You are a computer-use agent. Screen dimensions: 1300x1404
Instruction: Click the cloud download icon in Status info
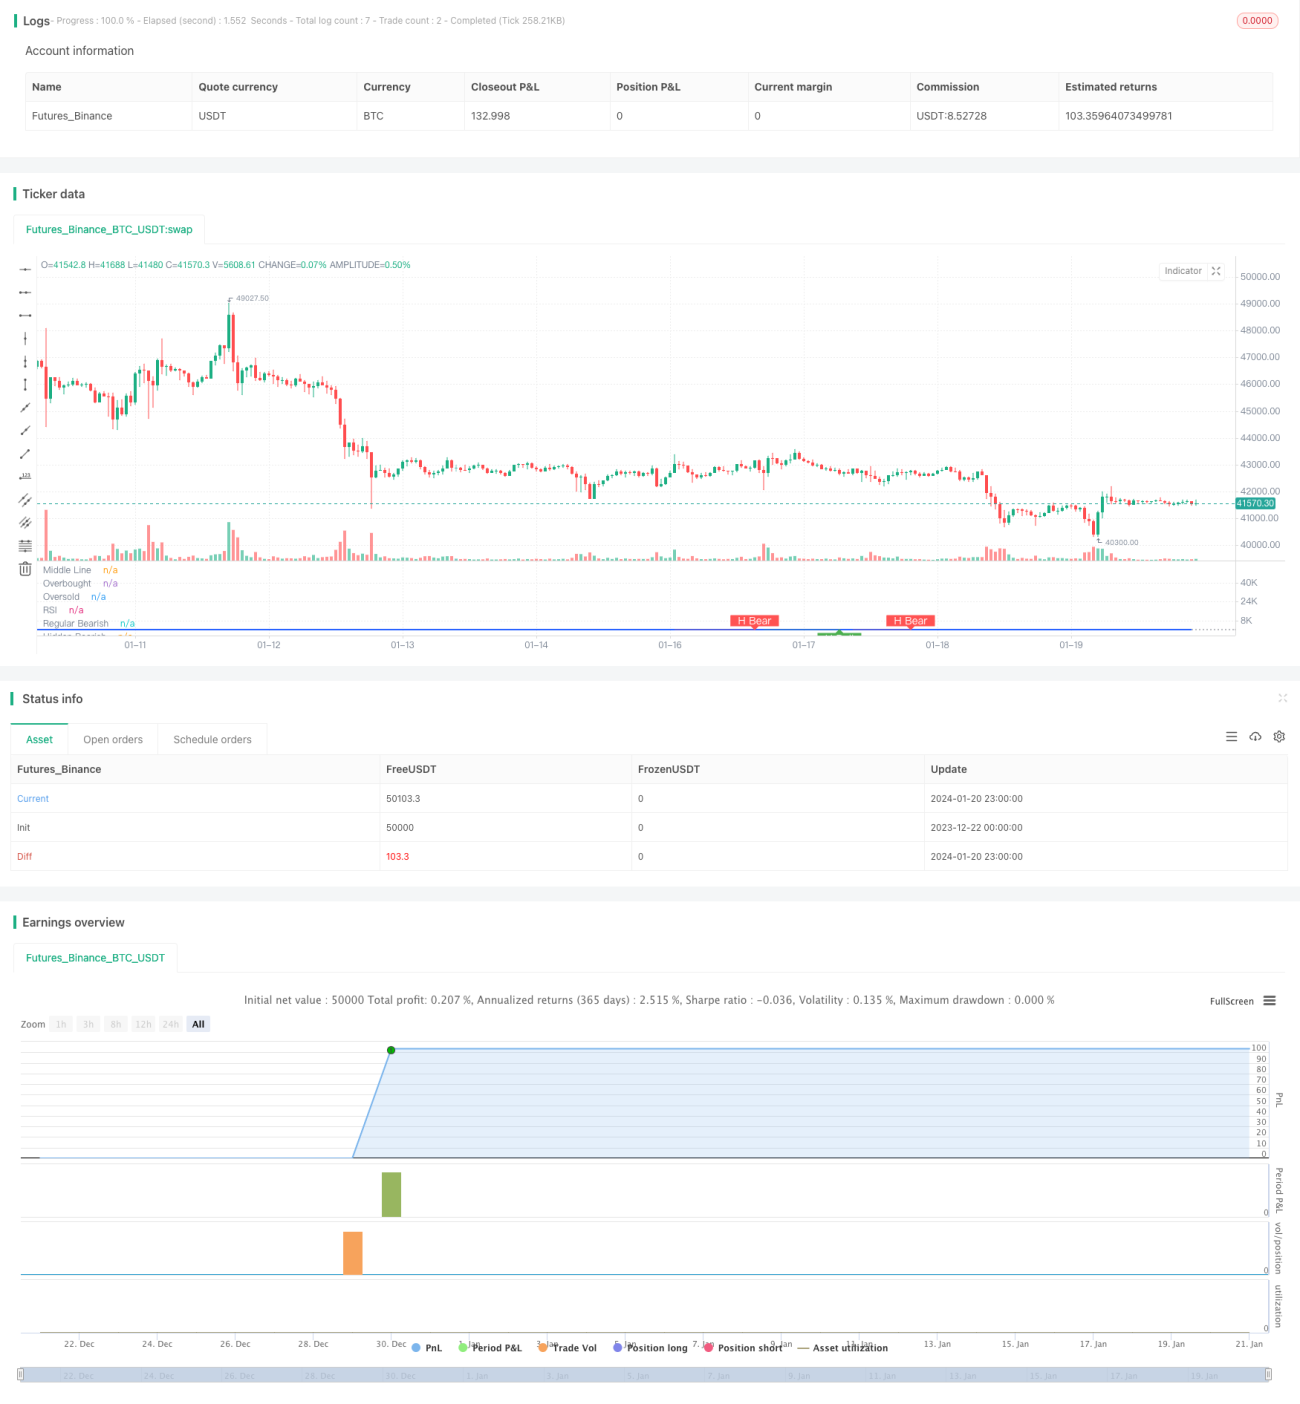[1255, 737]
